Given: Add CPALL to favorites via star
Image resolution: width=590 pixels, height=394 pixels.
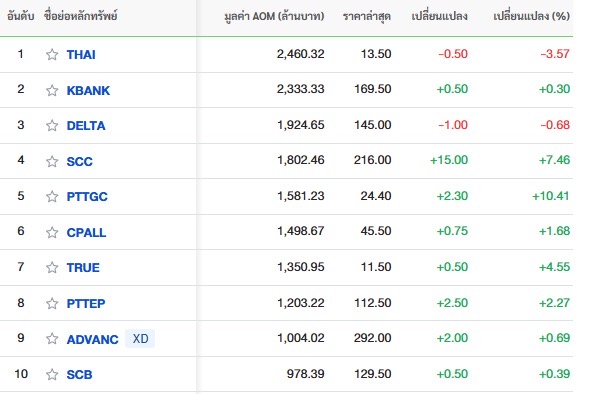Looking at the screenshot, I should click(x=52, y=232).
